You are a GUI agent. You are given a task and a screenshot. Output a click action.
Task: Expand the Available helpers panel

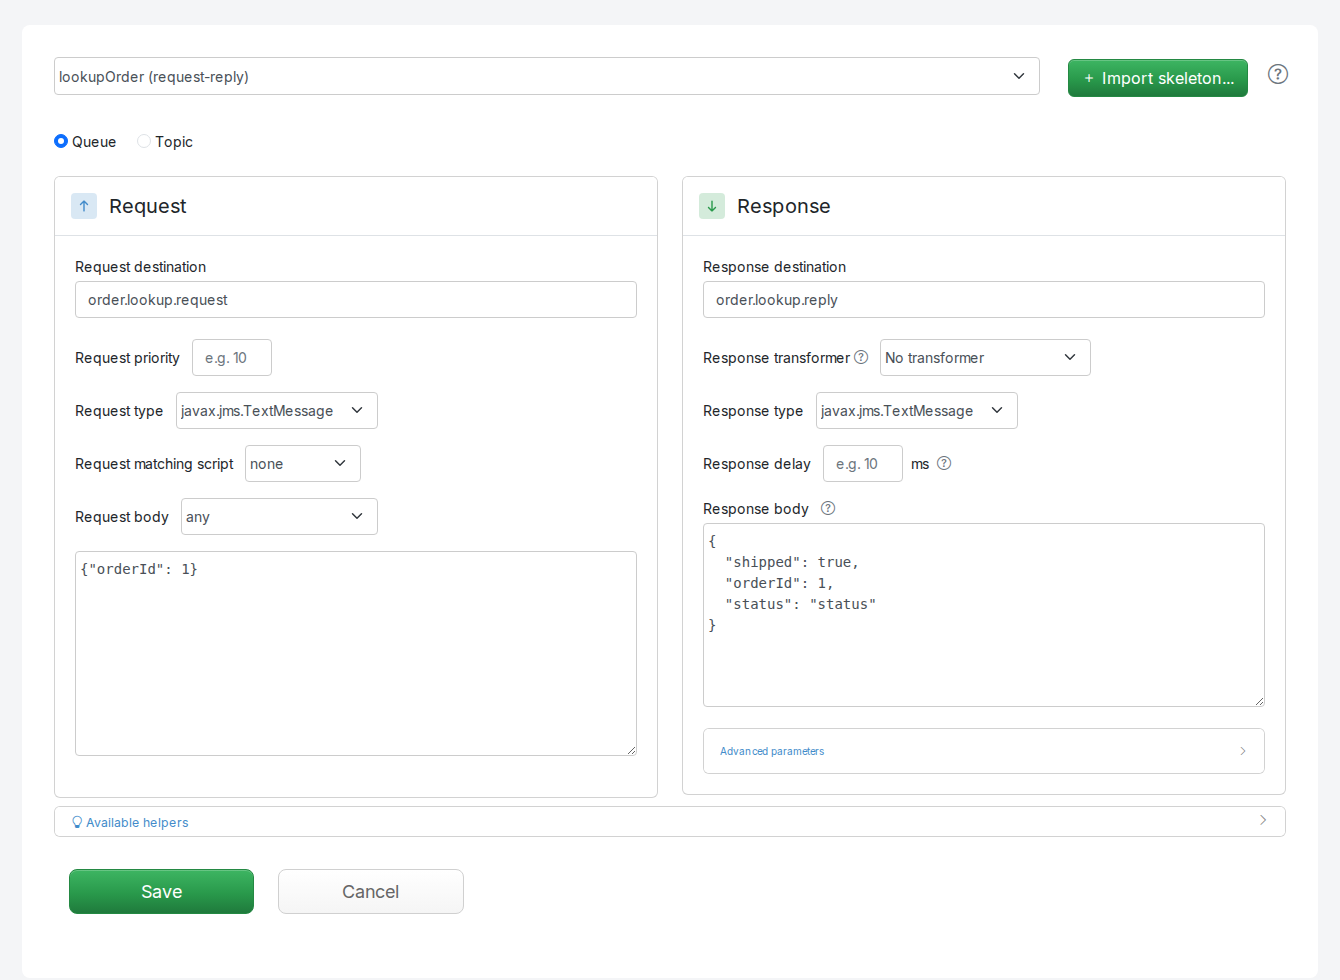point(670,821)
